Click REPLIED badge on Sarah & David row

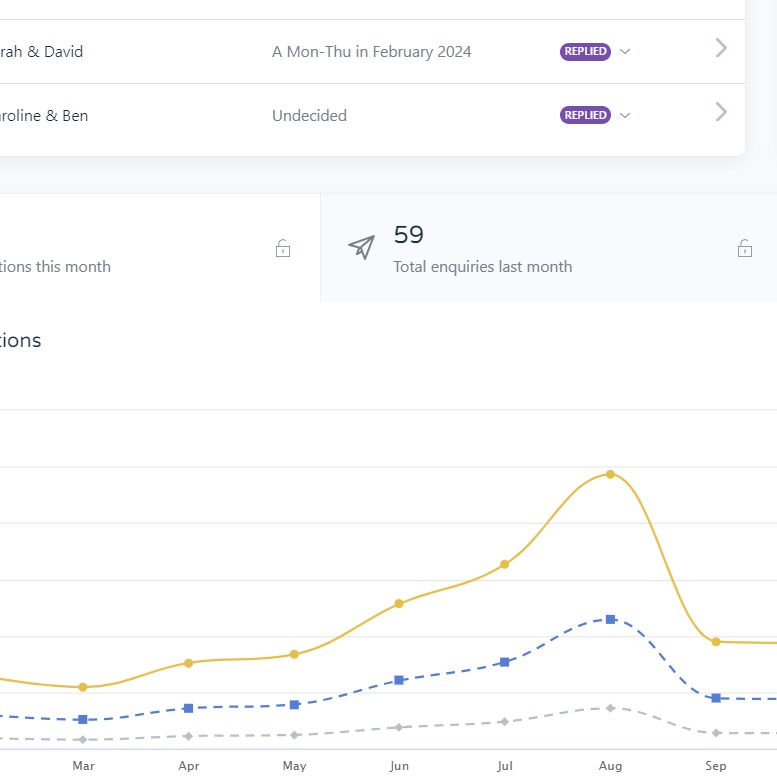(585, 52)
